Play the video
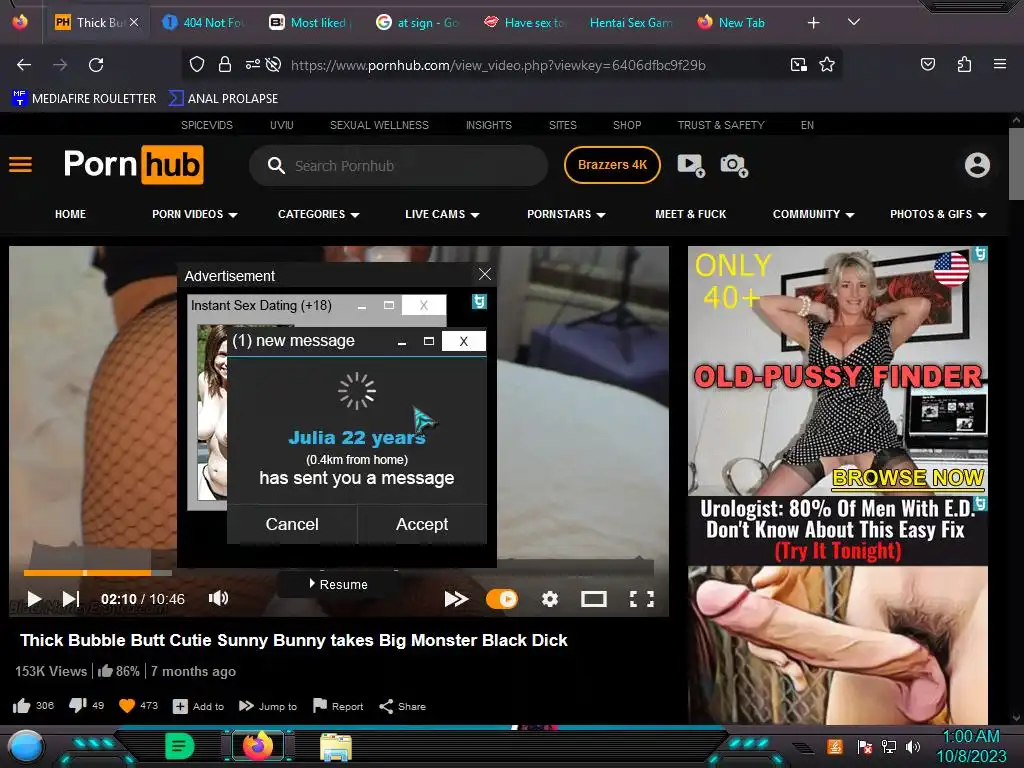 pos(34,599)
